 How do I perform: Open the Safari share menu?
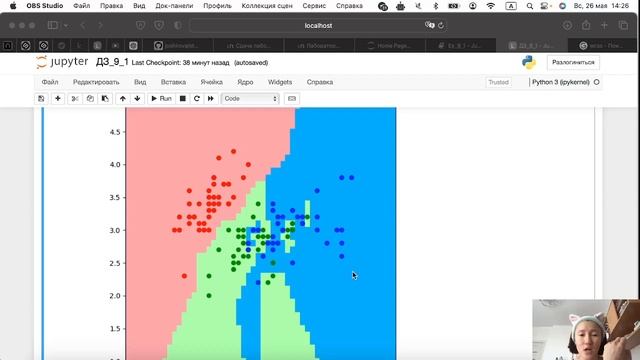[586, 25]
